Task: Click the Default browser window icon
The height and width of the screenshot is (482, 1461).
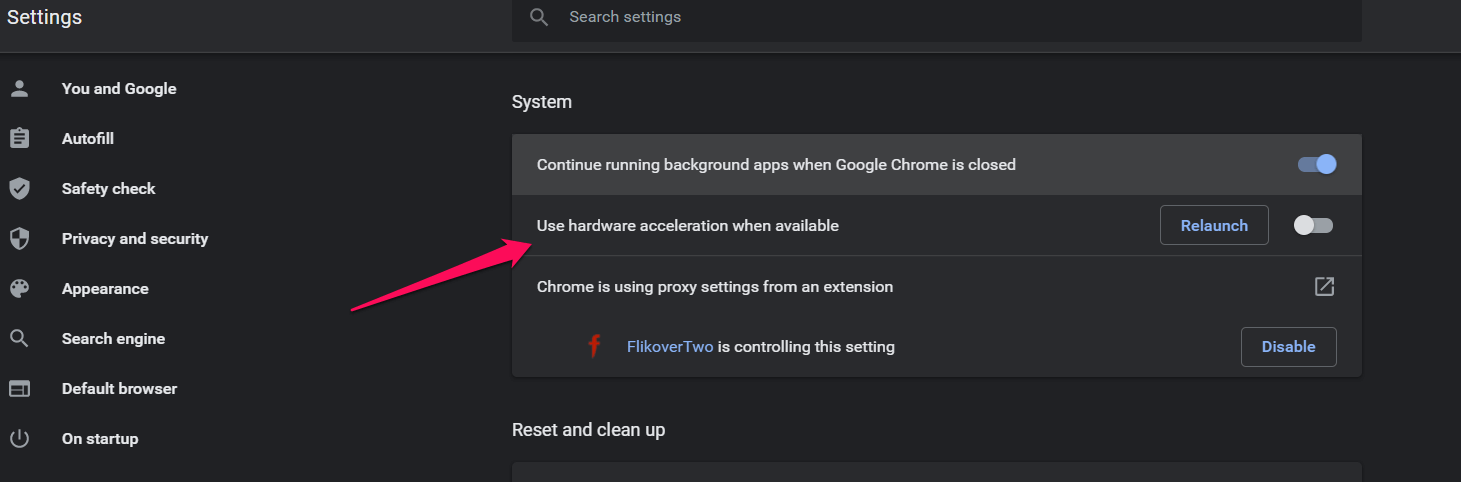Action: pos(19,388)
